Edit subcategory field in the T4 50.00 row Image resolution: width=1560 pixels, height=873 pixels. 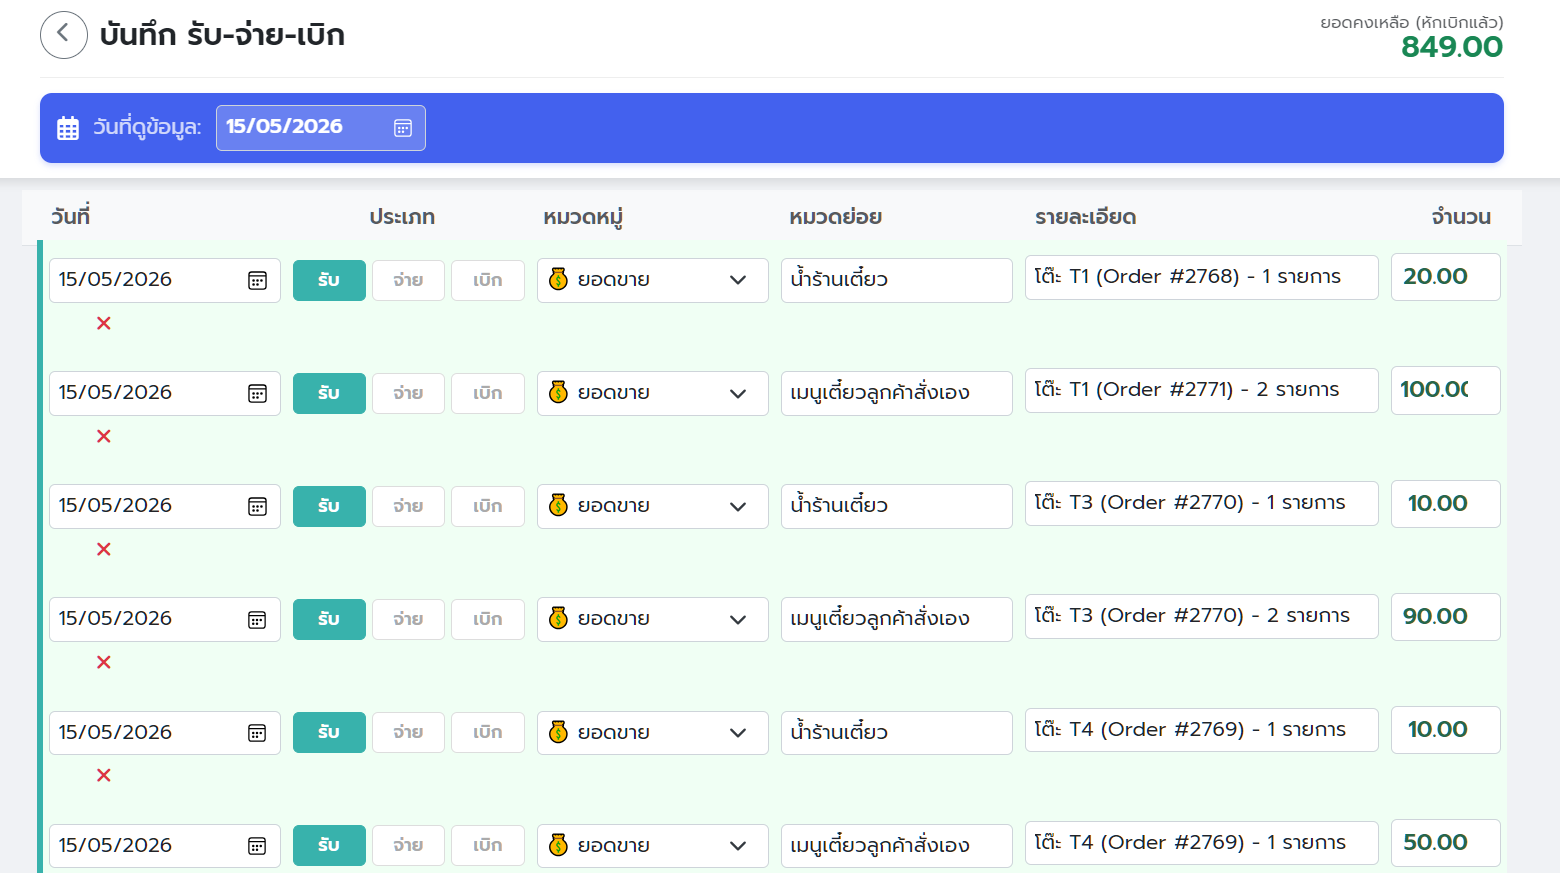[897, 845]
